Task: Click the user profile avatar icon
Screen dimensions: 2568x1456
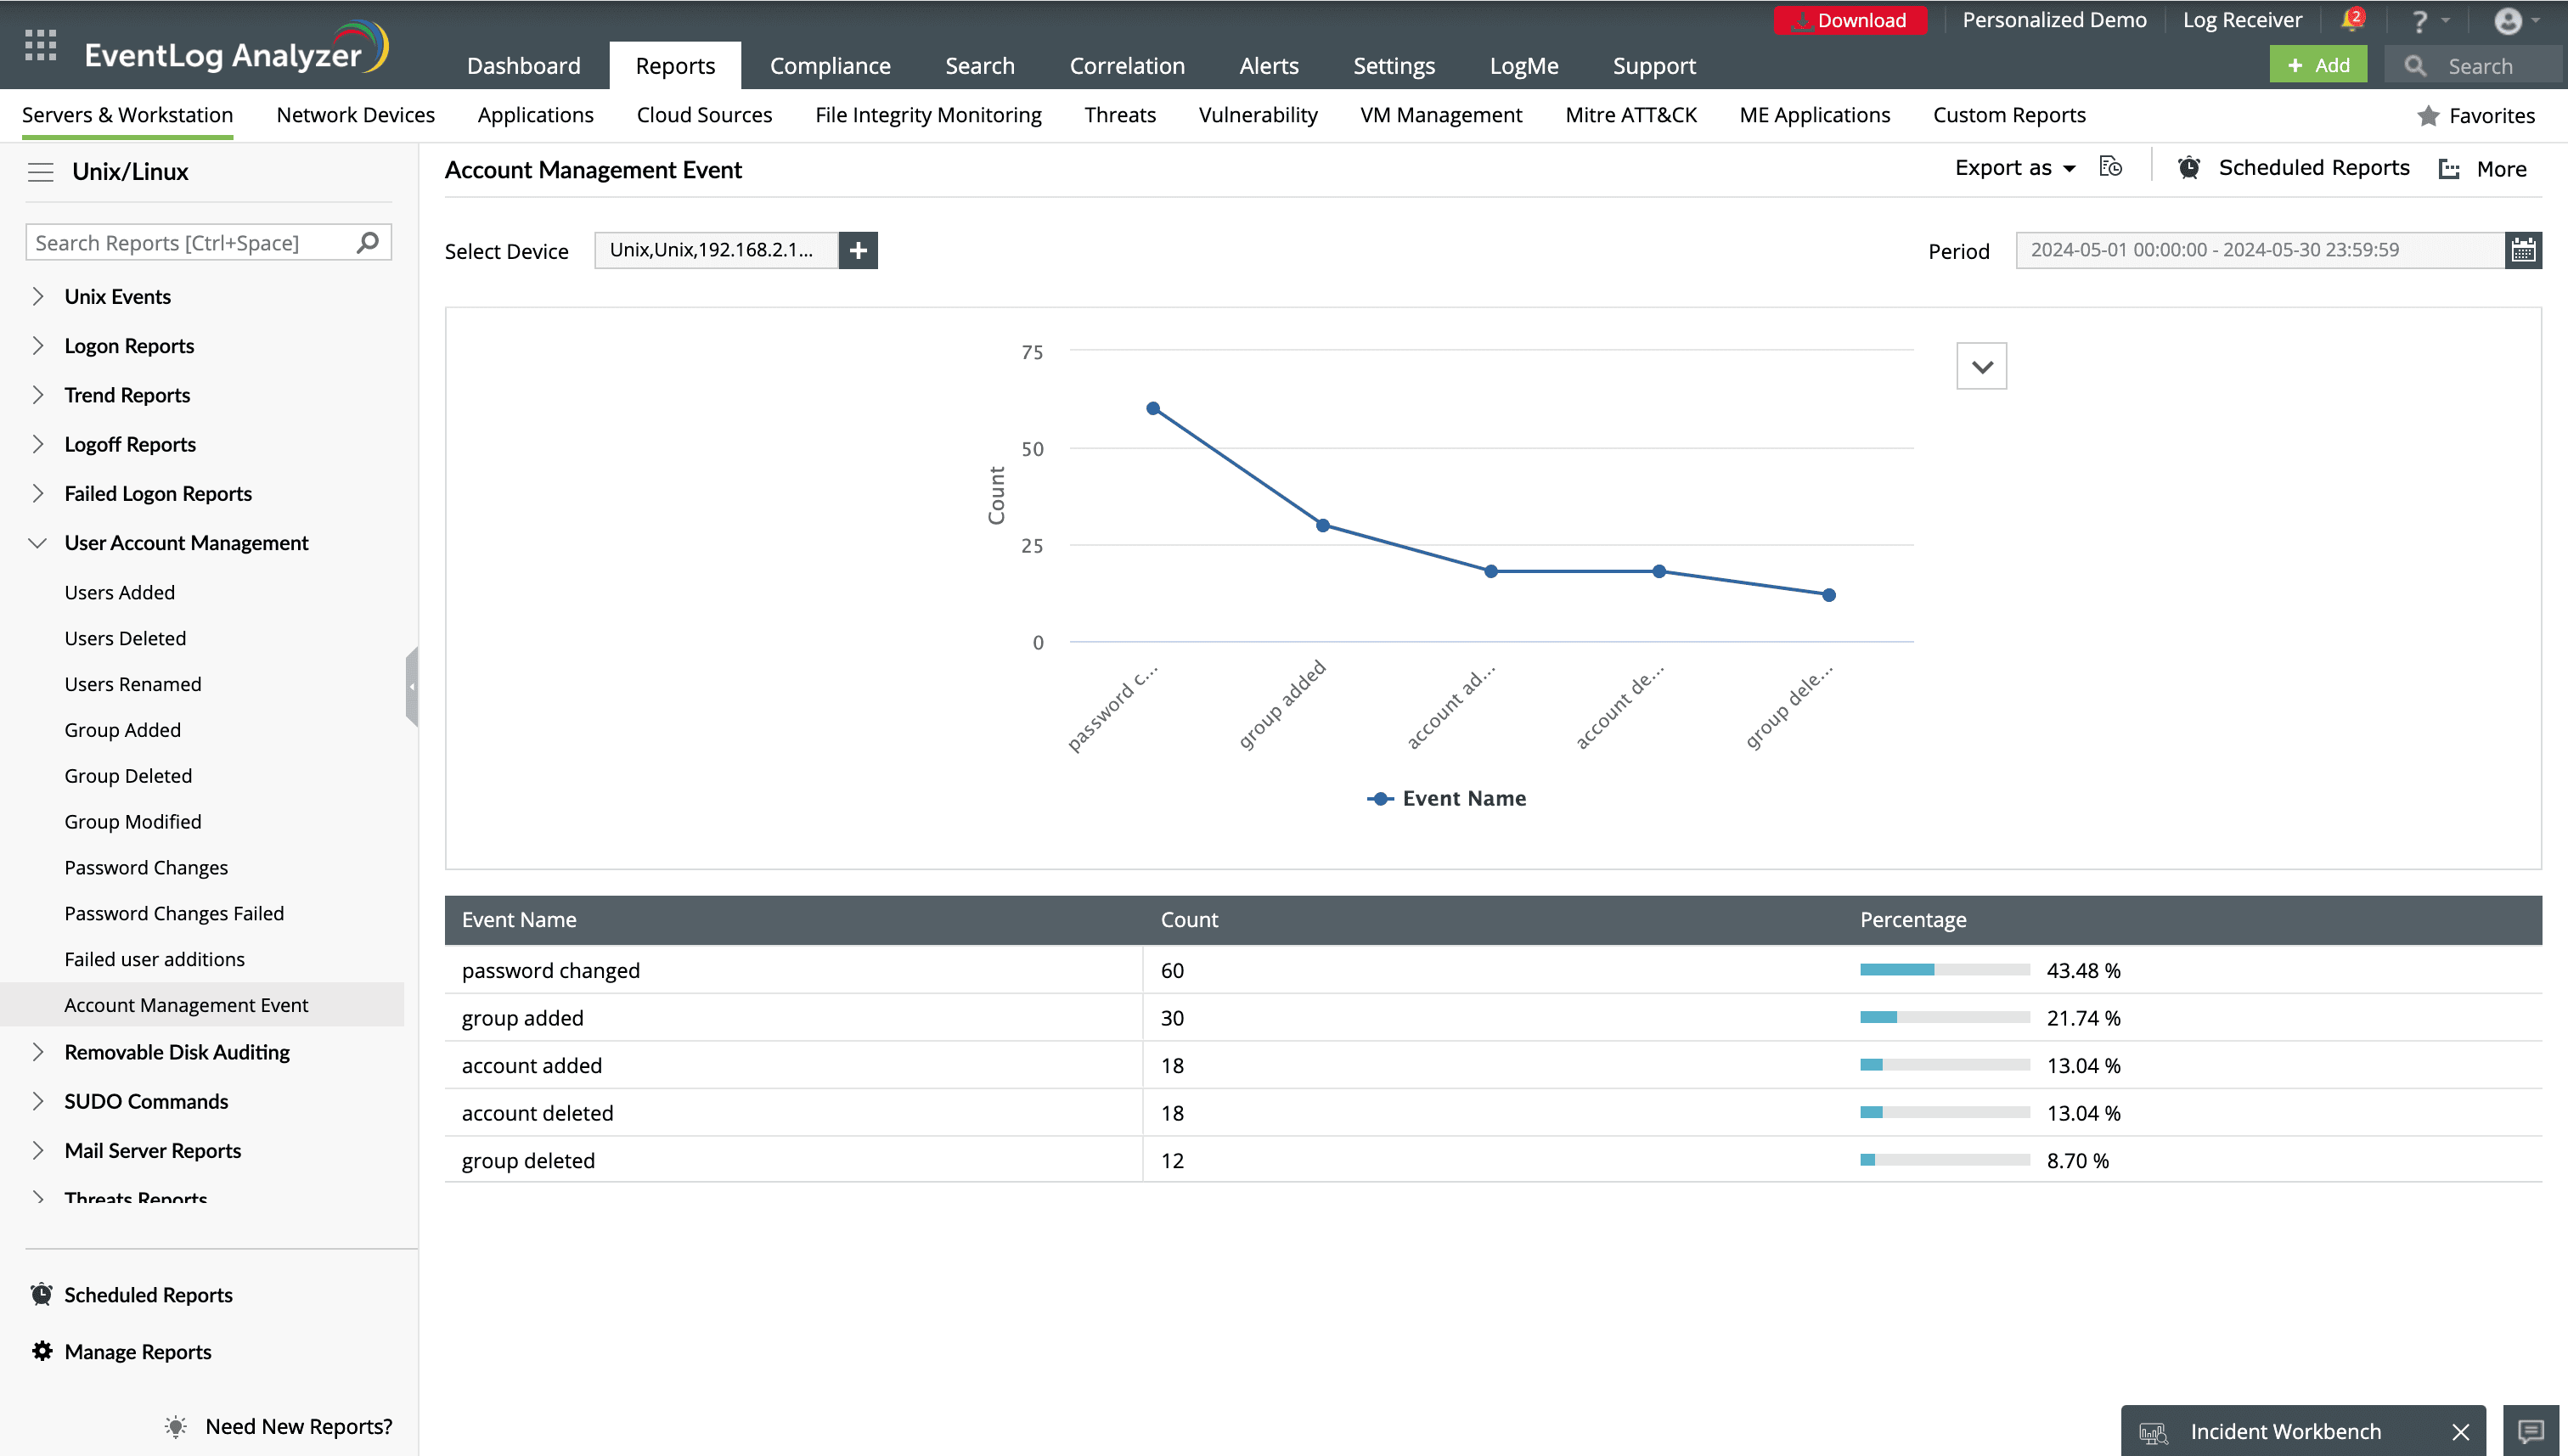Action: pyautogui.click(x=2507, y=20)
